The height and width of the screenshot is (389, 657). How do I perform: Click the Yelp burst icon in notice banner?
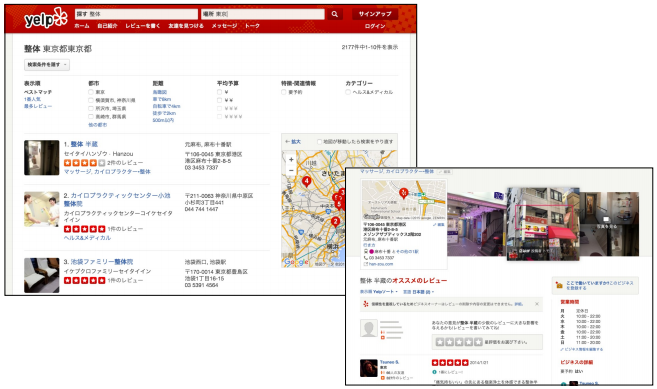[x=366, y=304]
